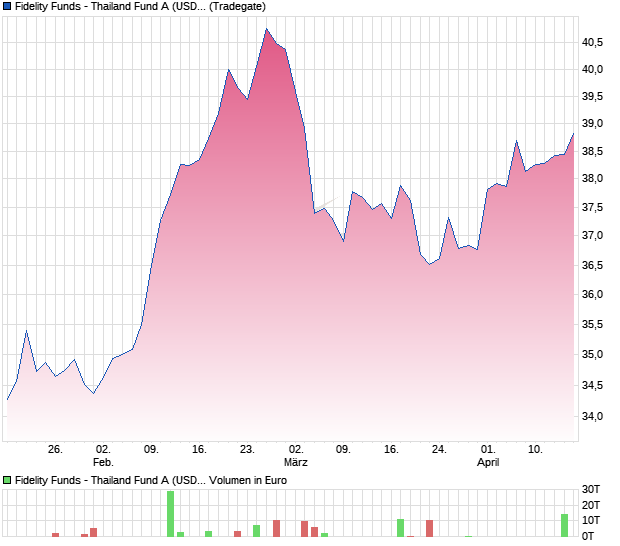Click the 37,0 price axis label
Screen dimensions: 620x546
click(592, 236)
